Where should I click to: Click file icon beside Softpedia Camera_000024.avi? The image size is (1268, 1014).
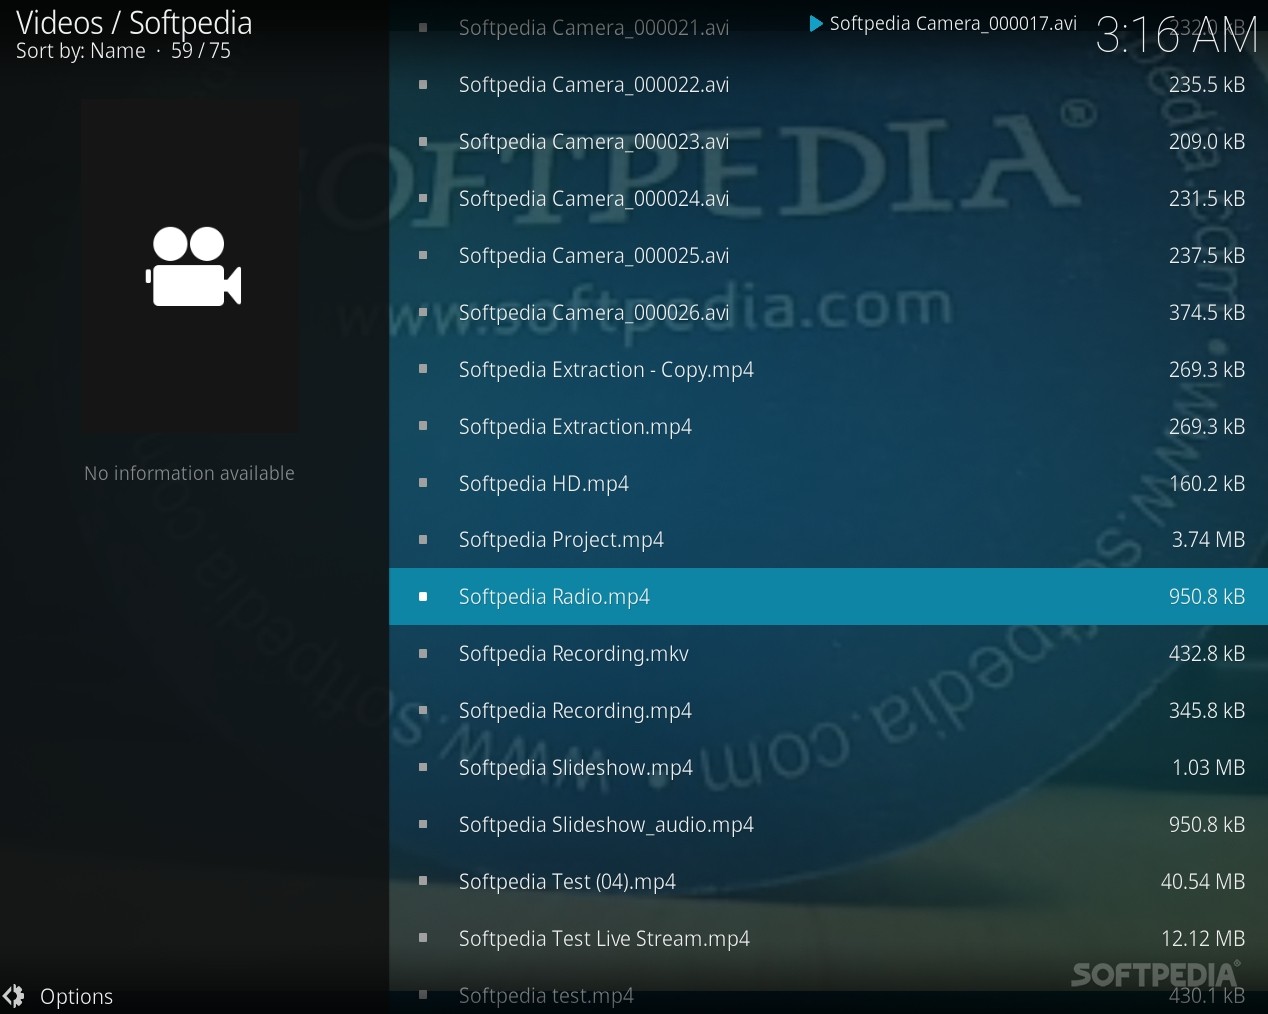pos(423,199)
